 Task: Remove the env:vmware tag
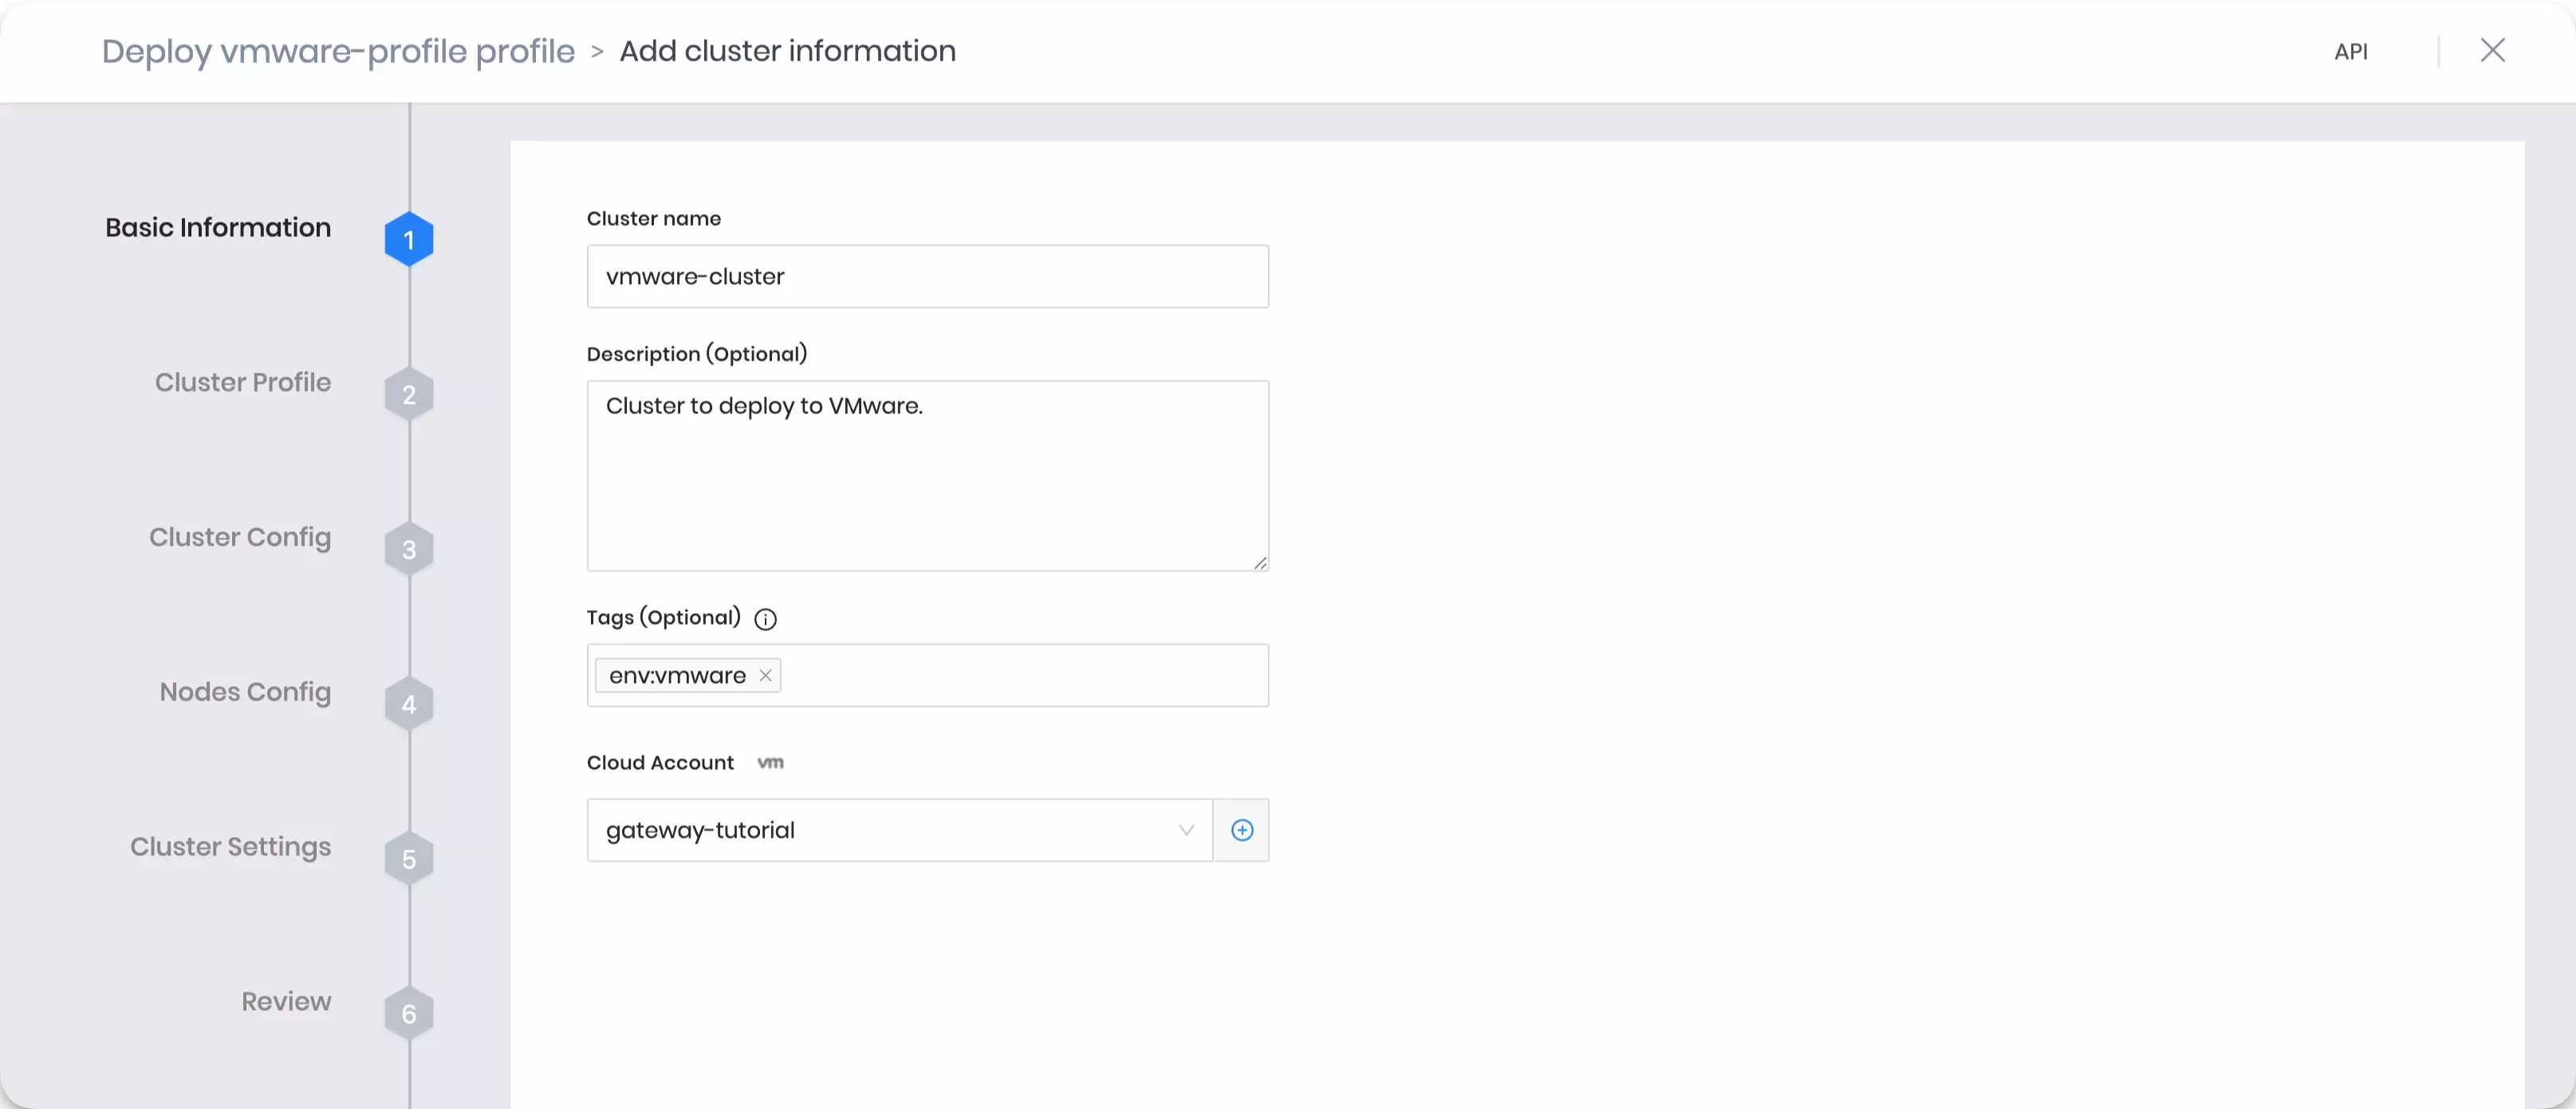pos(764,675)
